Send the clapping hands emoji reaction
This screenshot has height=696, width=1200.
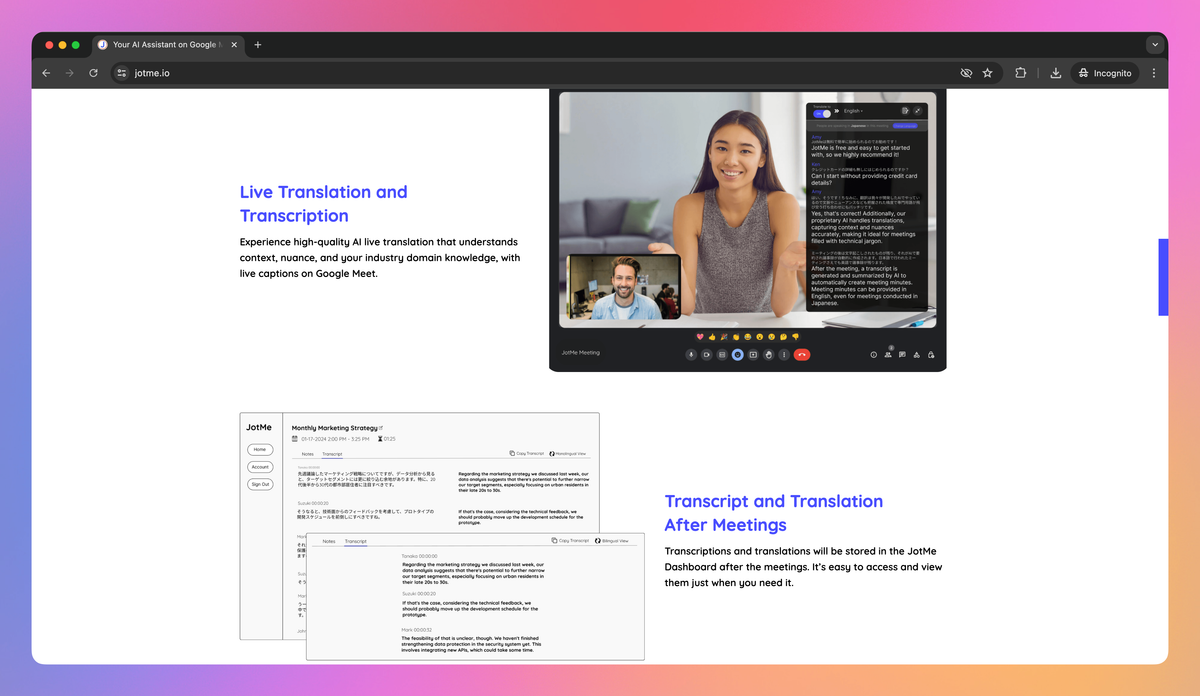[736, 337]
